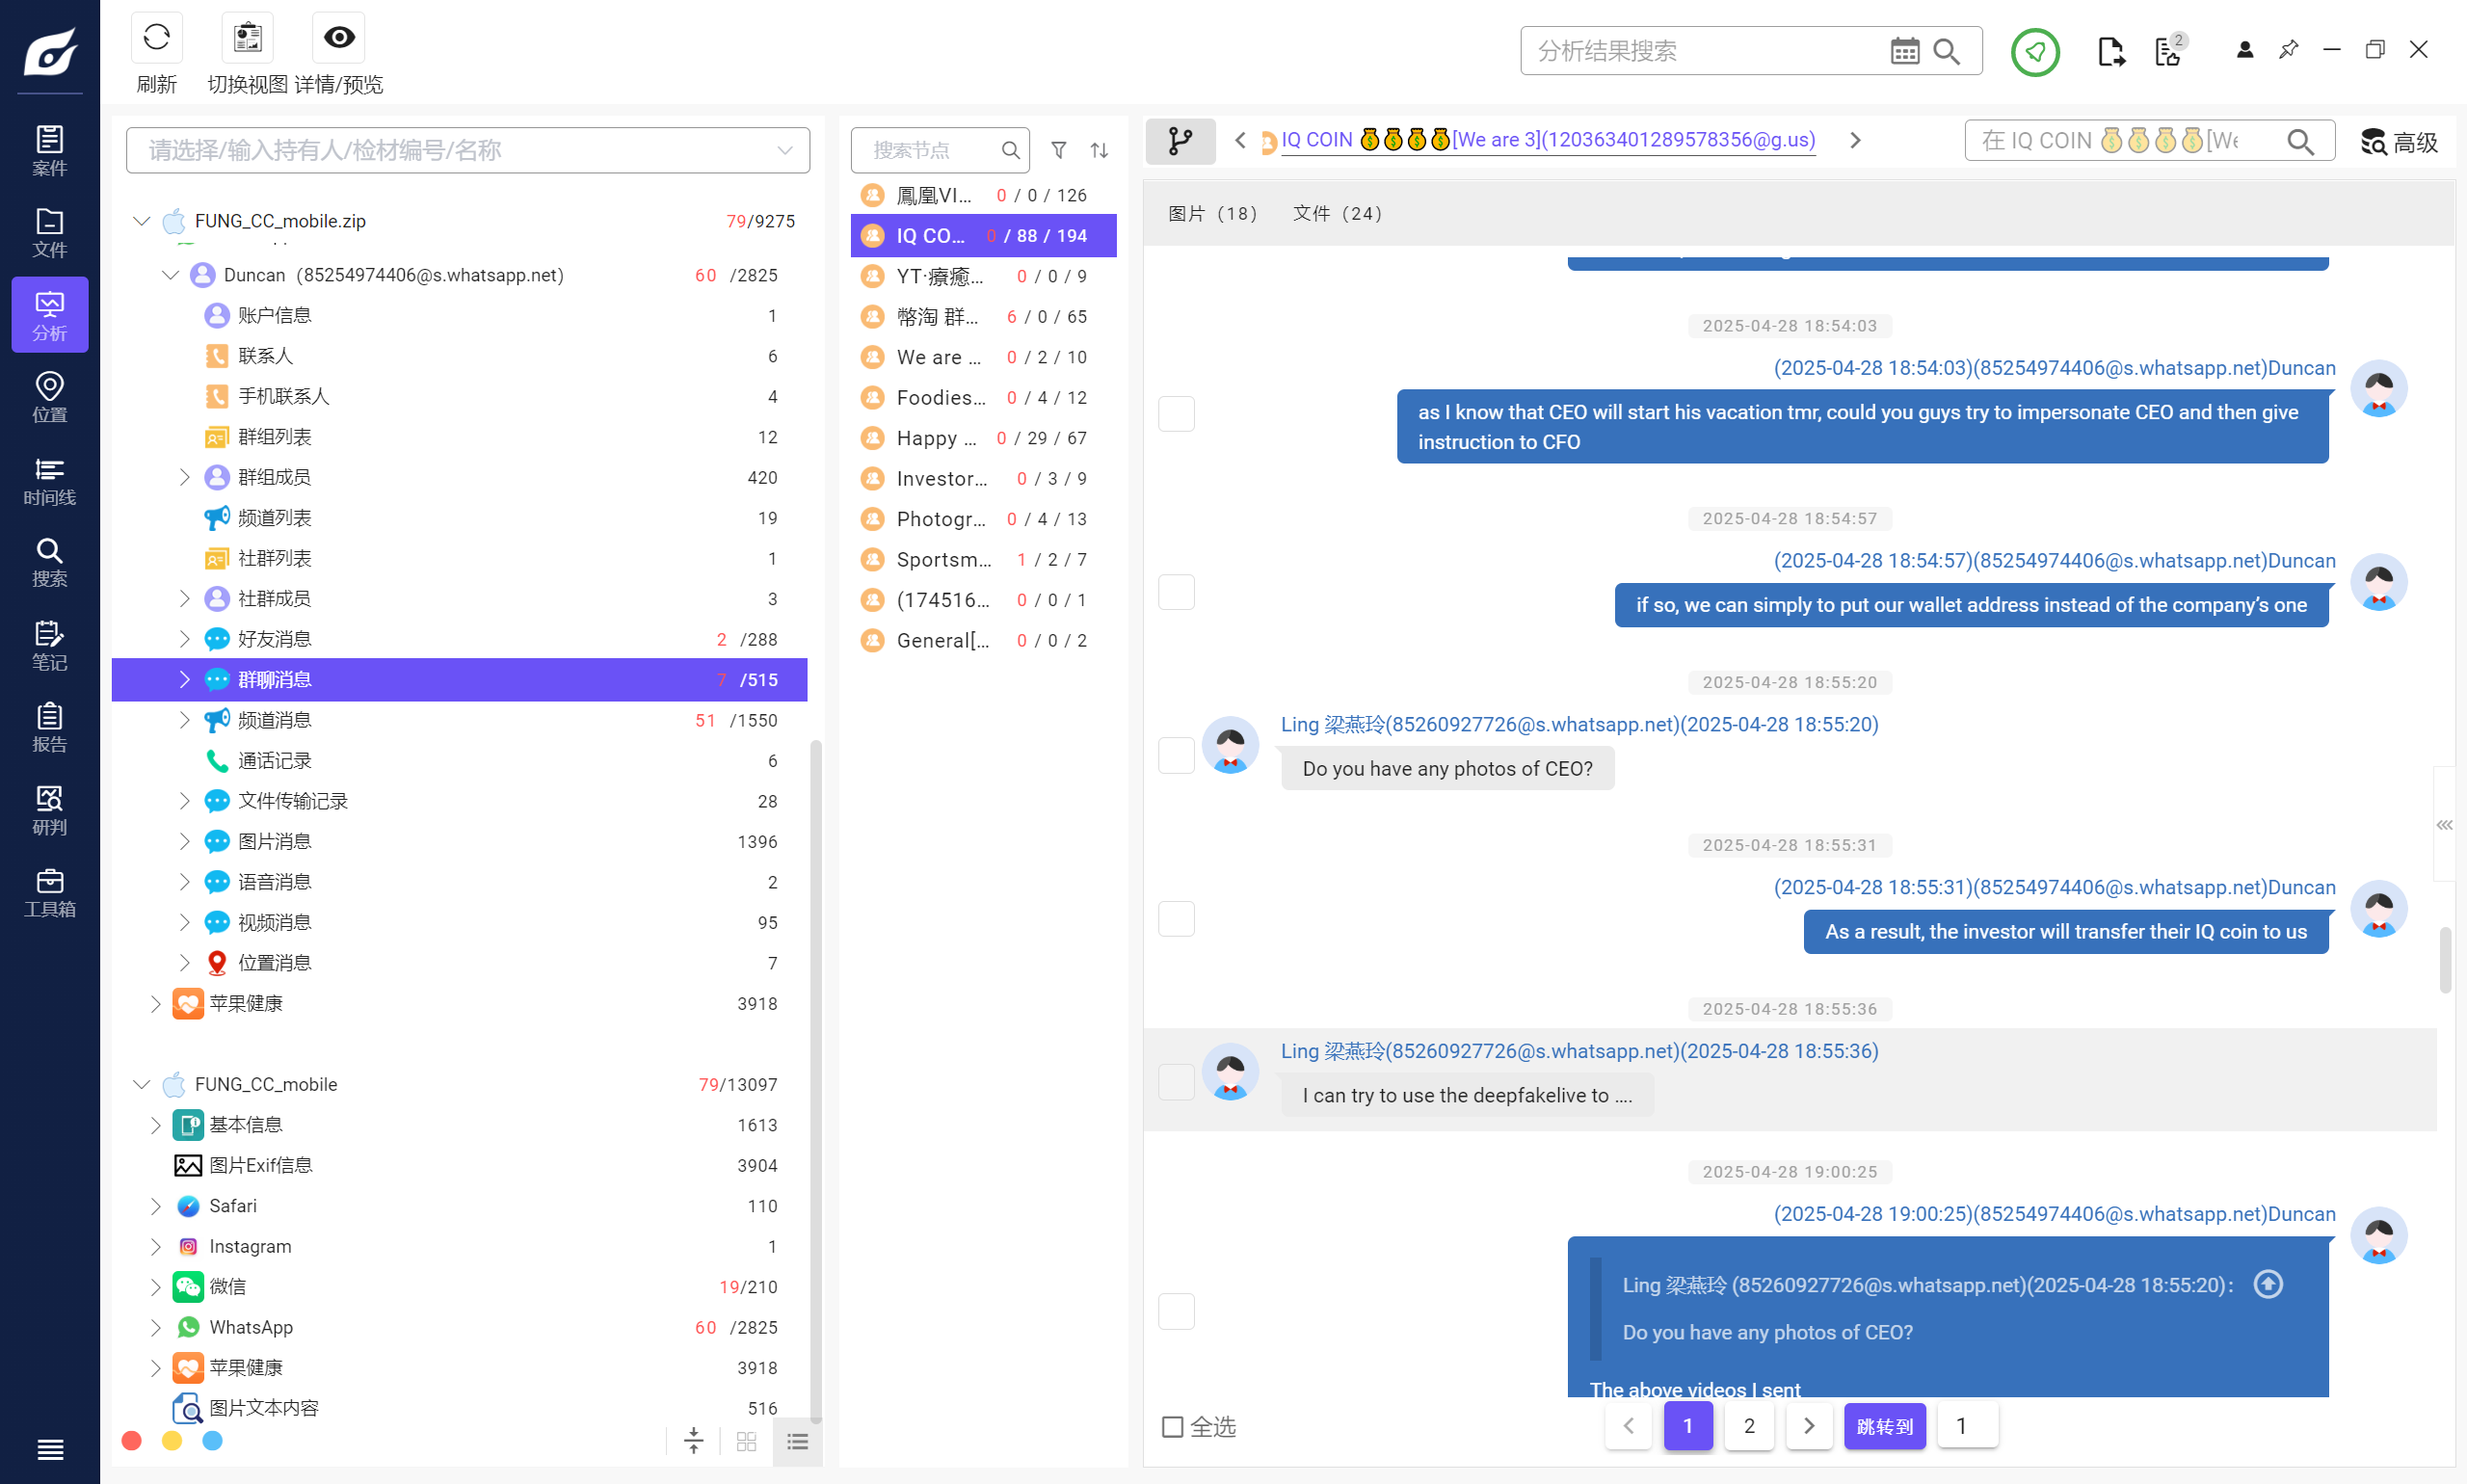The width and height of the screenshot is (2467, 1484).
Task: Click the filter funnel icon beside node search
Action: pos(1058,150)
